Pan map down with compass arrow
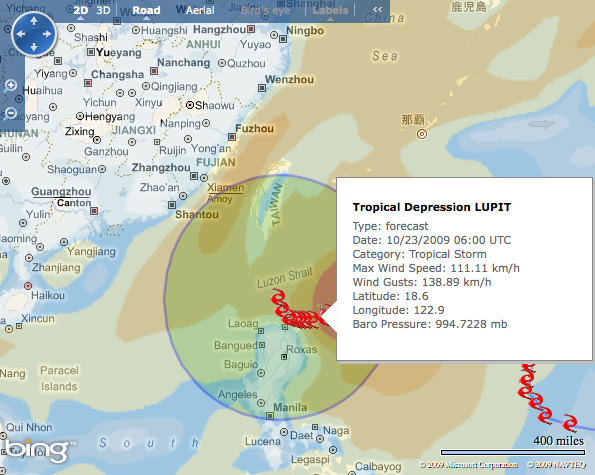The image size is (595, 475). pos(34,47)
